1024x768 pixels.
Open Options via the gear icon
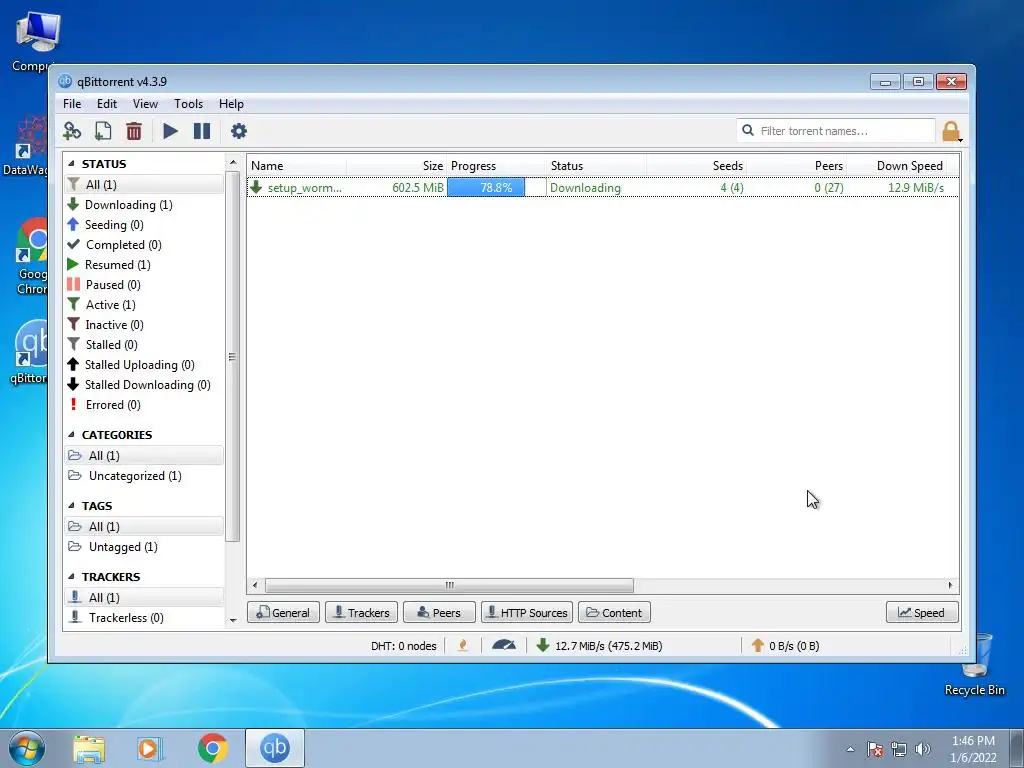[239, 131]
